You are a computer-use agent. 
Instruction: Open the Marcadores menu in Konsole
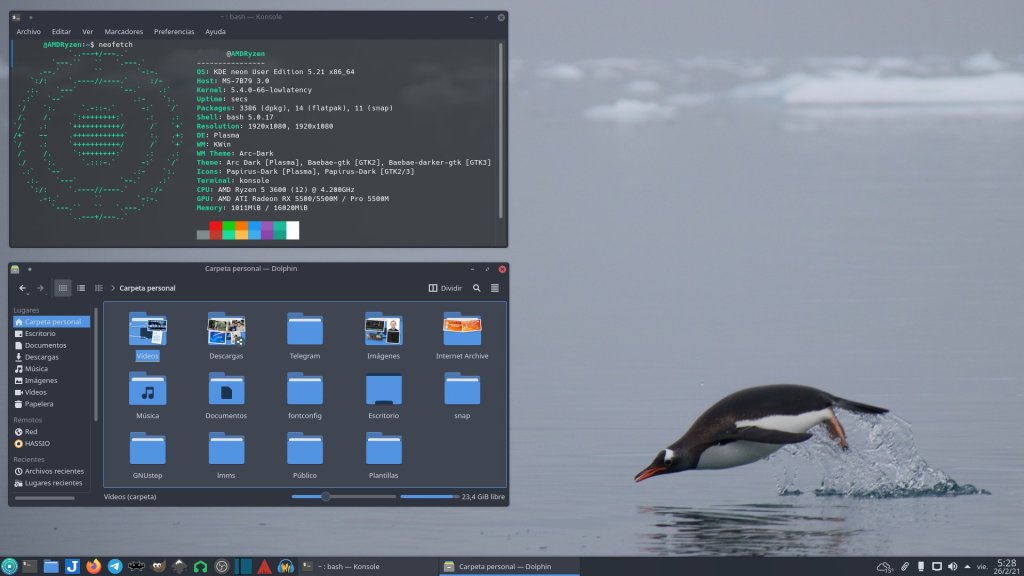point(124,32)
